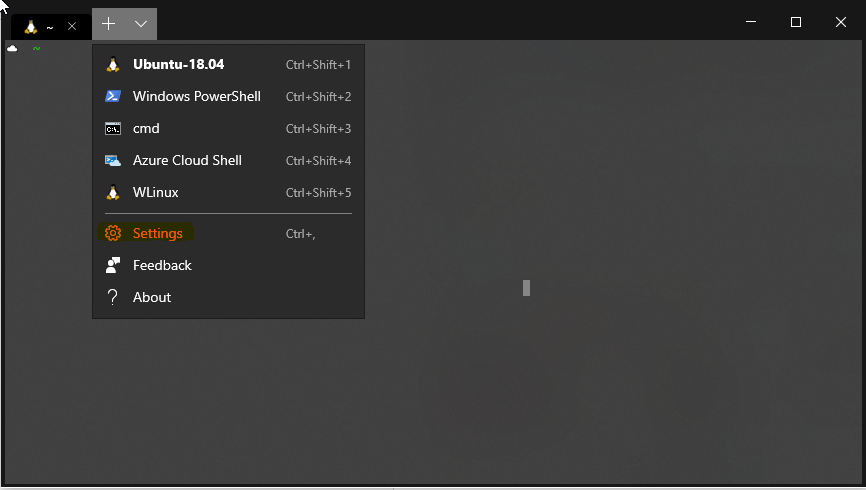Image resolution: width=866 pixels, height=490 pixels.
Task: Click the Azure Cloud Shell icon
Action: [113, 161]
